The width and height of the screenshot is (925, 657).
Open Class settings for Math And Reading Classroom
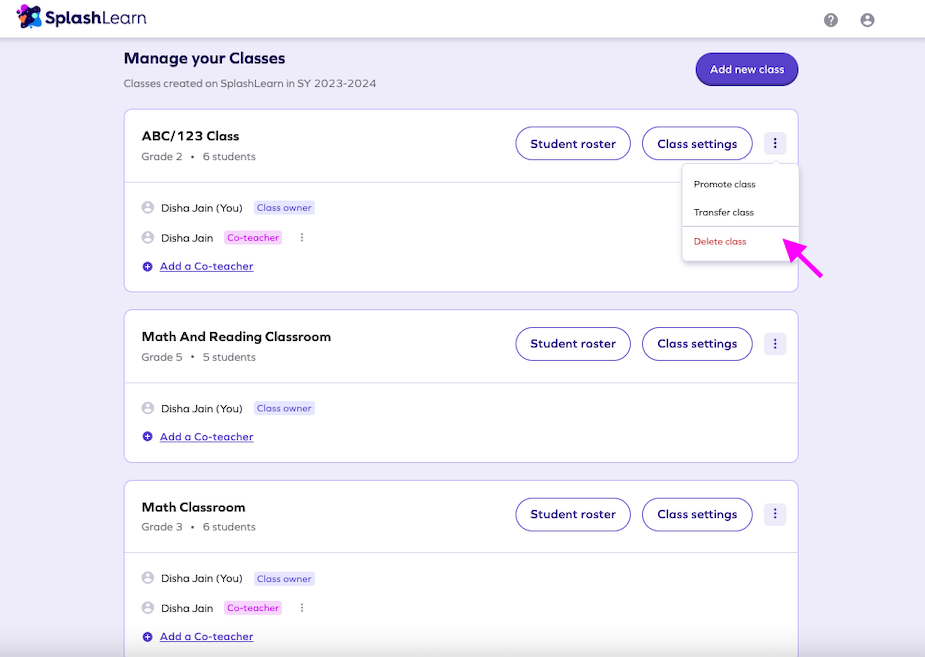point(697,344)
